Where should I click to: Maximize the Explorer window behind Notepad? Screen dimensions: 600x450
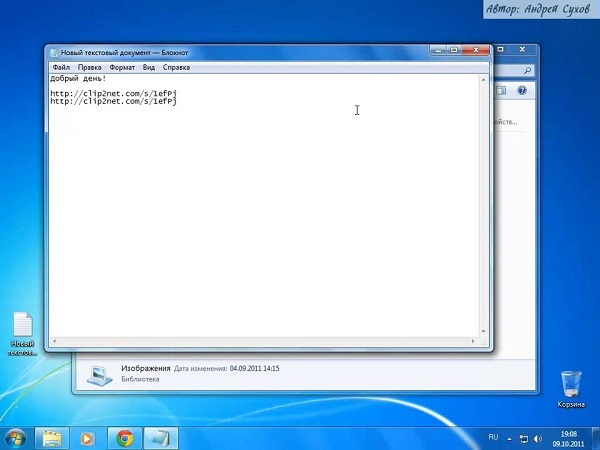click(x=501, y=49)
